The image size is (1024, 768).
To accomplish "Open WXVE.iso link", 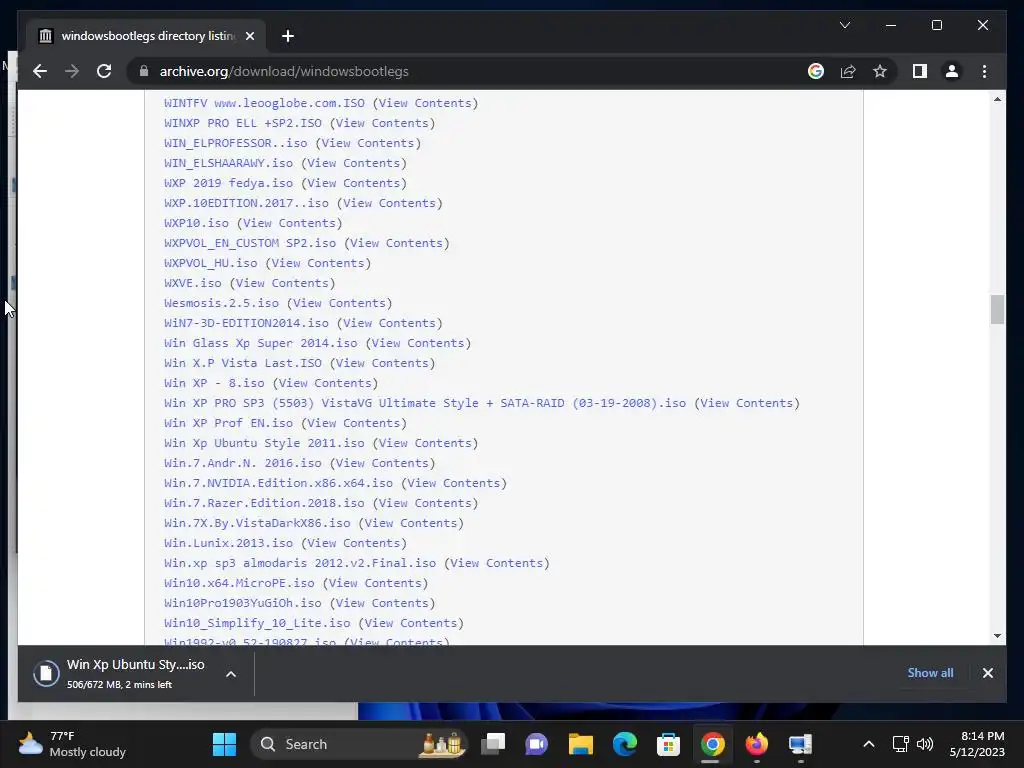I will pyautogui.click(x=192, y=283).
